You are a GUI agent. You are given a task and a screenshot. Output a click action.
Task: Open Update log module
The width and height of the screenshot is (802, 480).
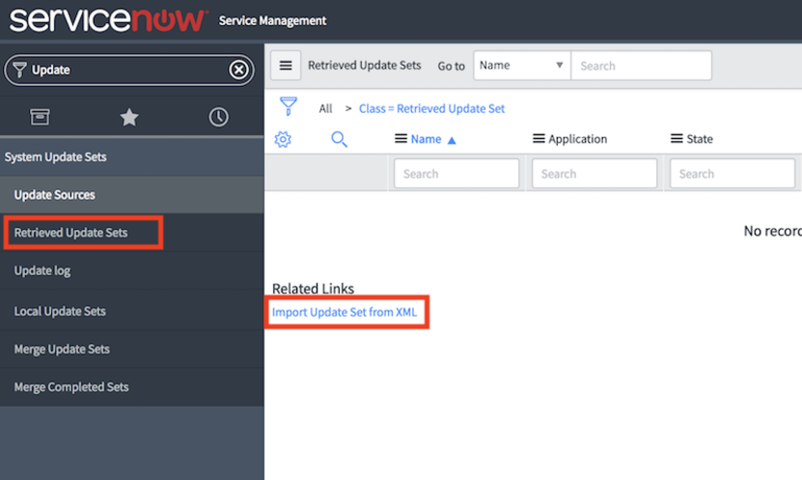[132, 270]
